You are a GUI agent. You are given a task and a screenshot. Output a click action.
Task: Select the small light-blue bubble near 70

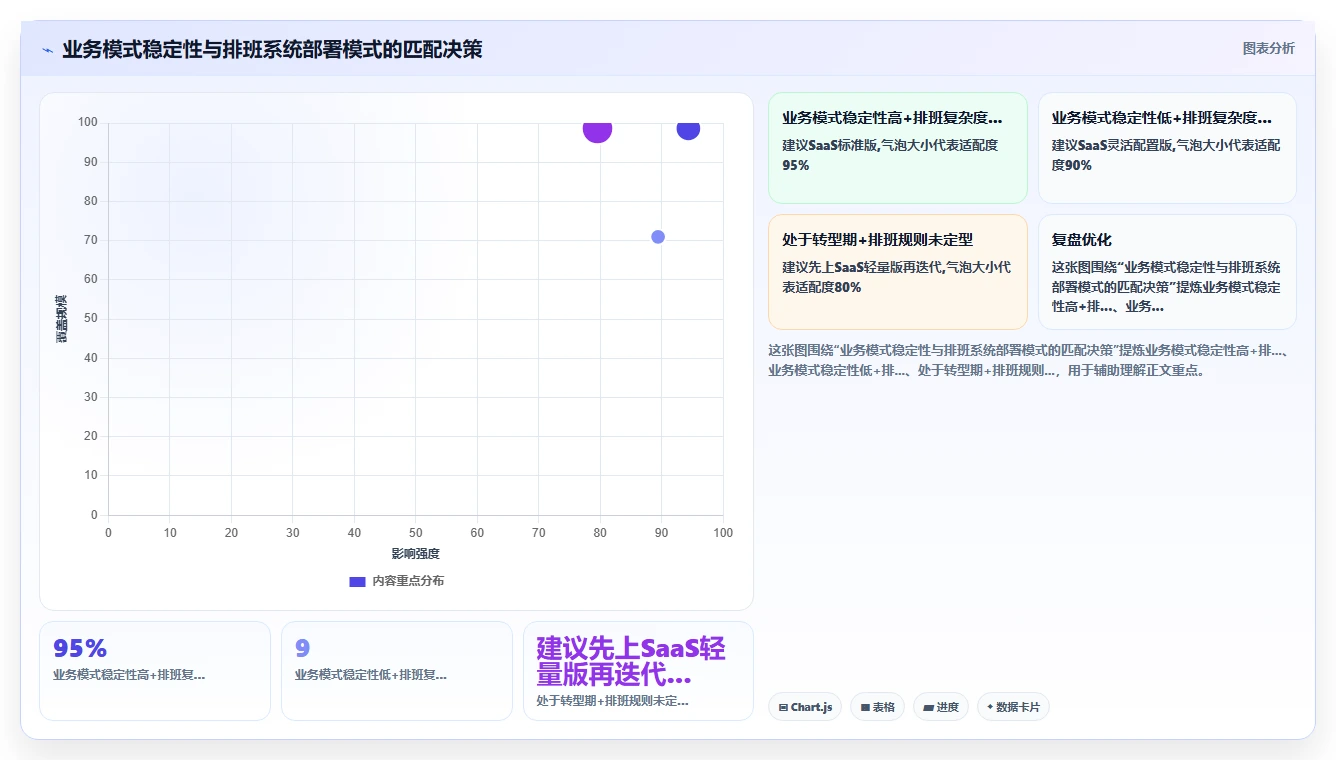(x=658, y=237)
